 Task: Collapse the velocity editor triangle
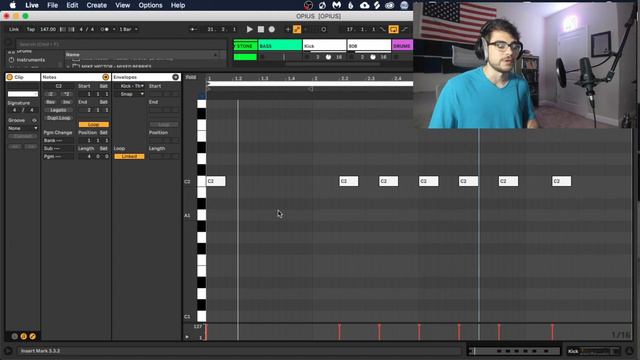(187, 337)
